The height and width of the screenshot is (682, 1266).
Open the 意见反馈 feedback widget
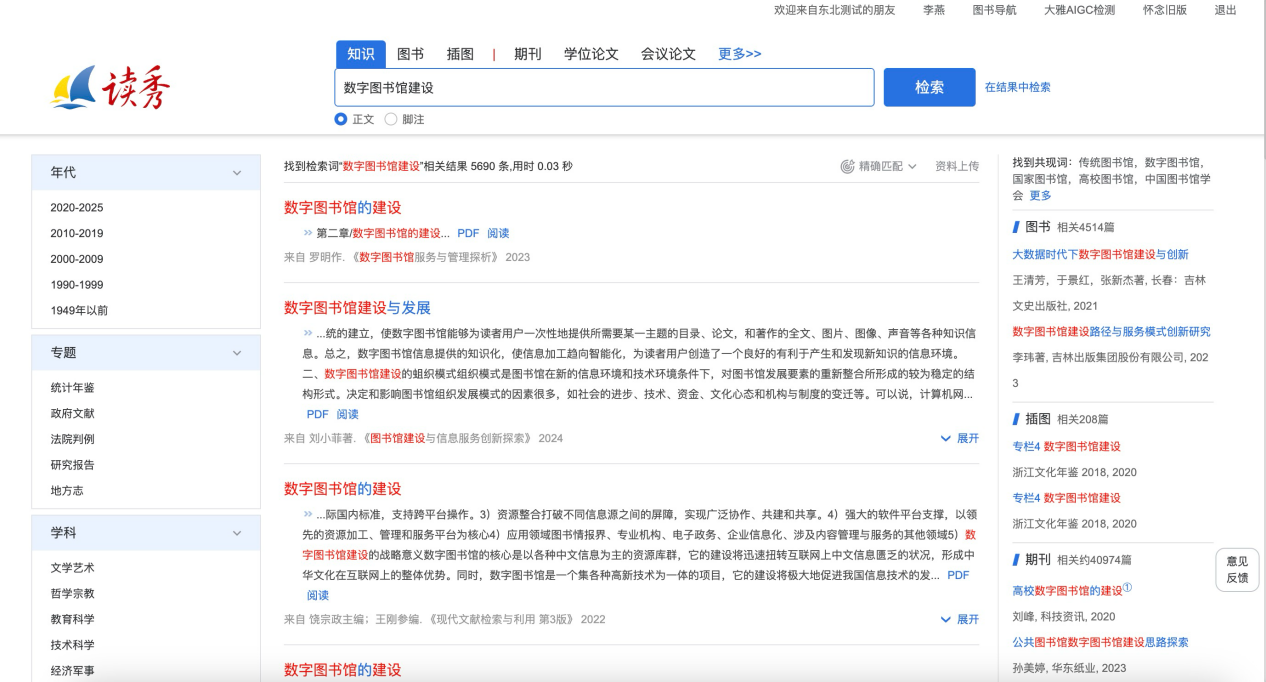(x=1237, y=569)
